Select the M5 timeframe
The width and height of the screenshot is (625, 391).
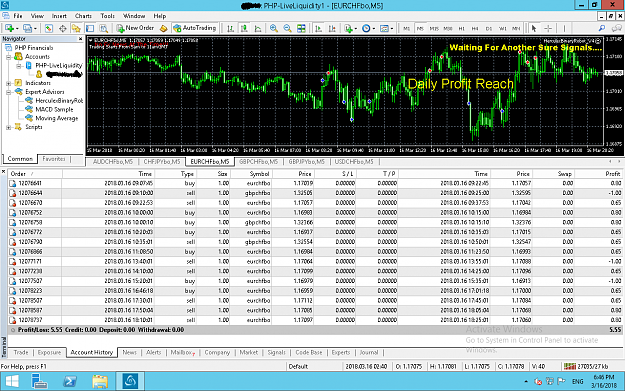[420, 28]
